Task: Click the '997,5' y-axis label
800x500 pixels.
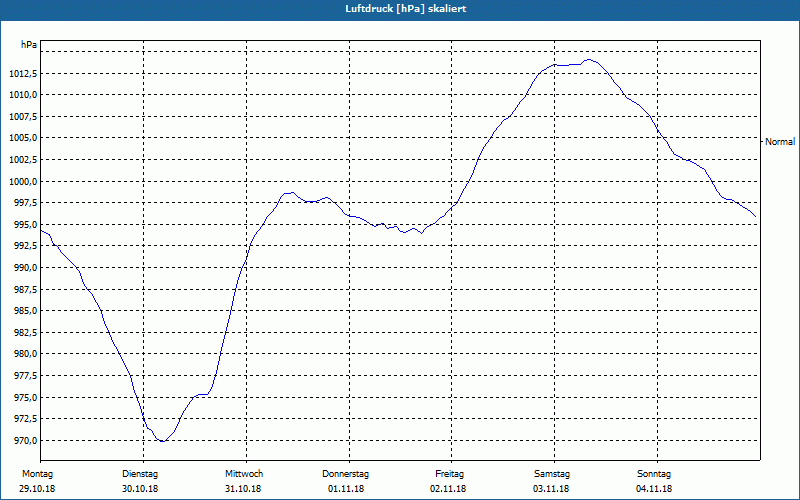Action: [25, 203]
